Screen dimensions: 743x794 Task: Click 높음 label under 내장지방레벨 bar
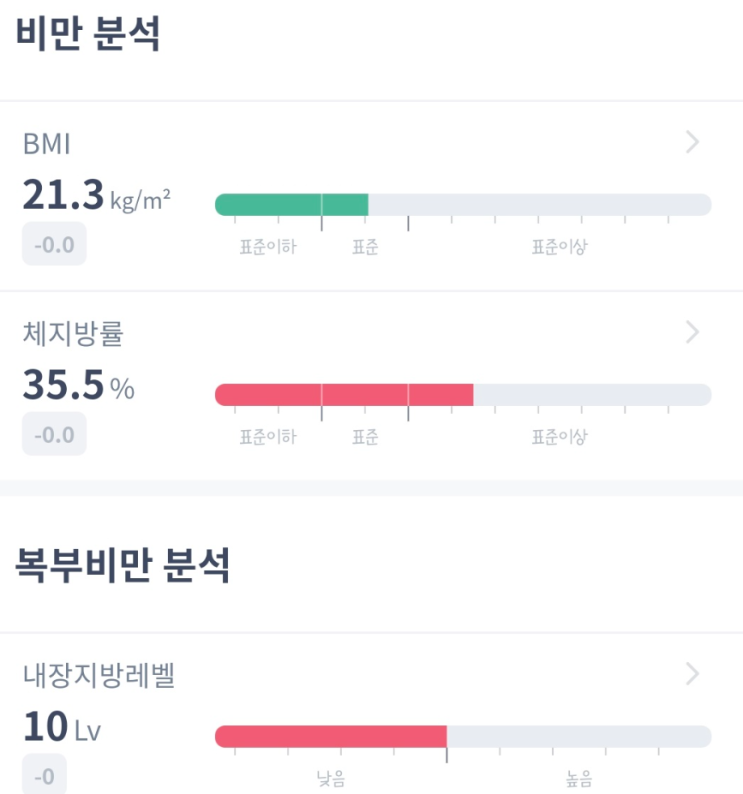578,779
